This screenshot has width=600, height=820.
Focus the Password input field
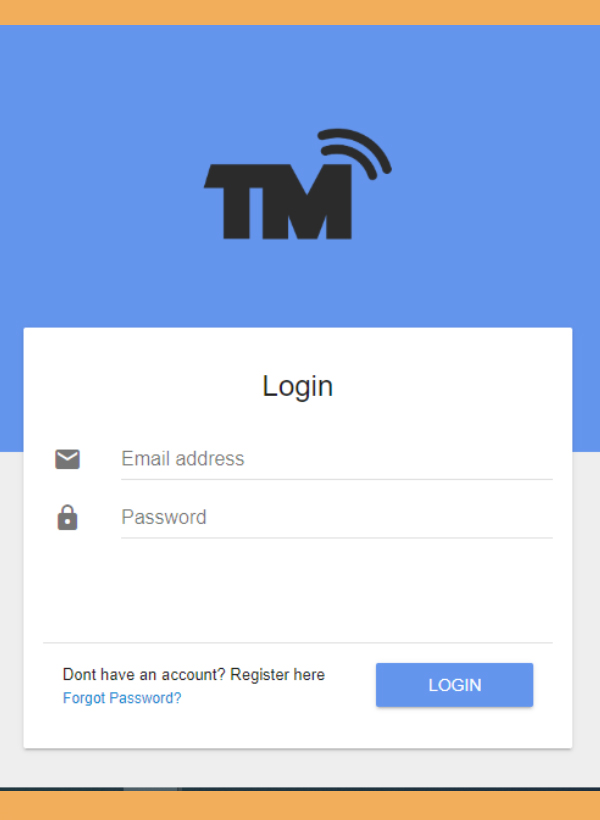[337, 517]
